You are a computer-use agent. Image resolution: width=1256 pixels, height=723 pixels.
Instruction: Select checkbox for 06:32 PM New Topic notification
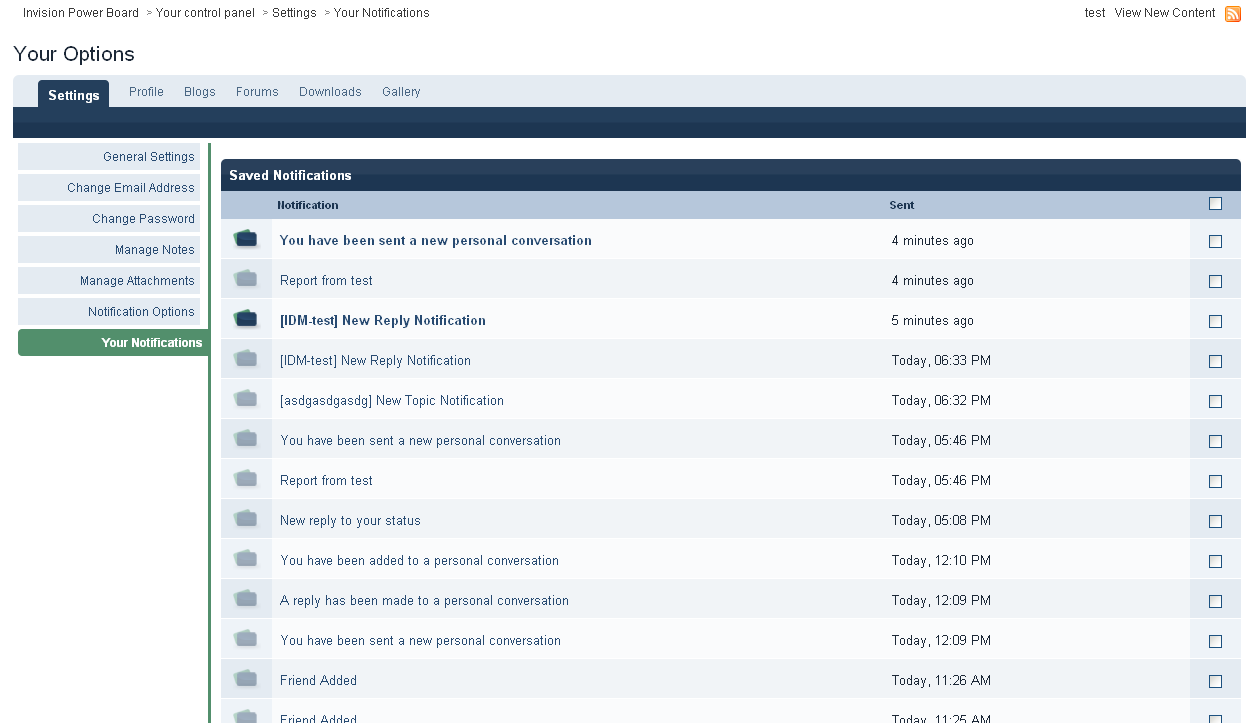1215,401
